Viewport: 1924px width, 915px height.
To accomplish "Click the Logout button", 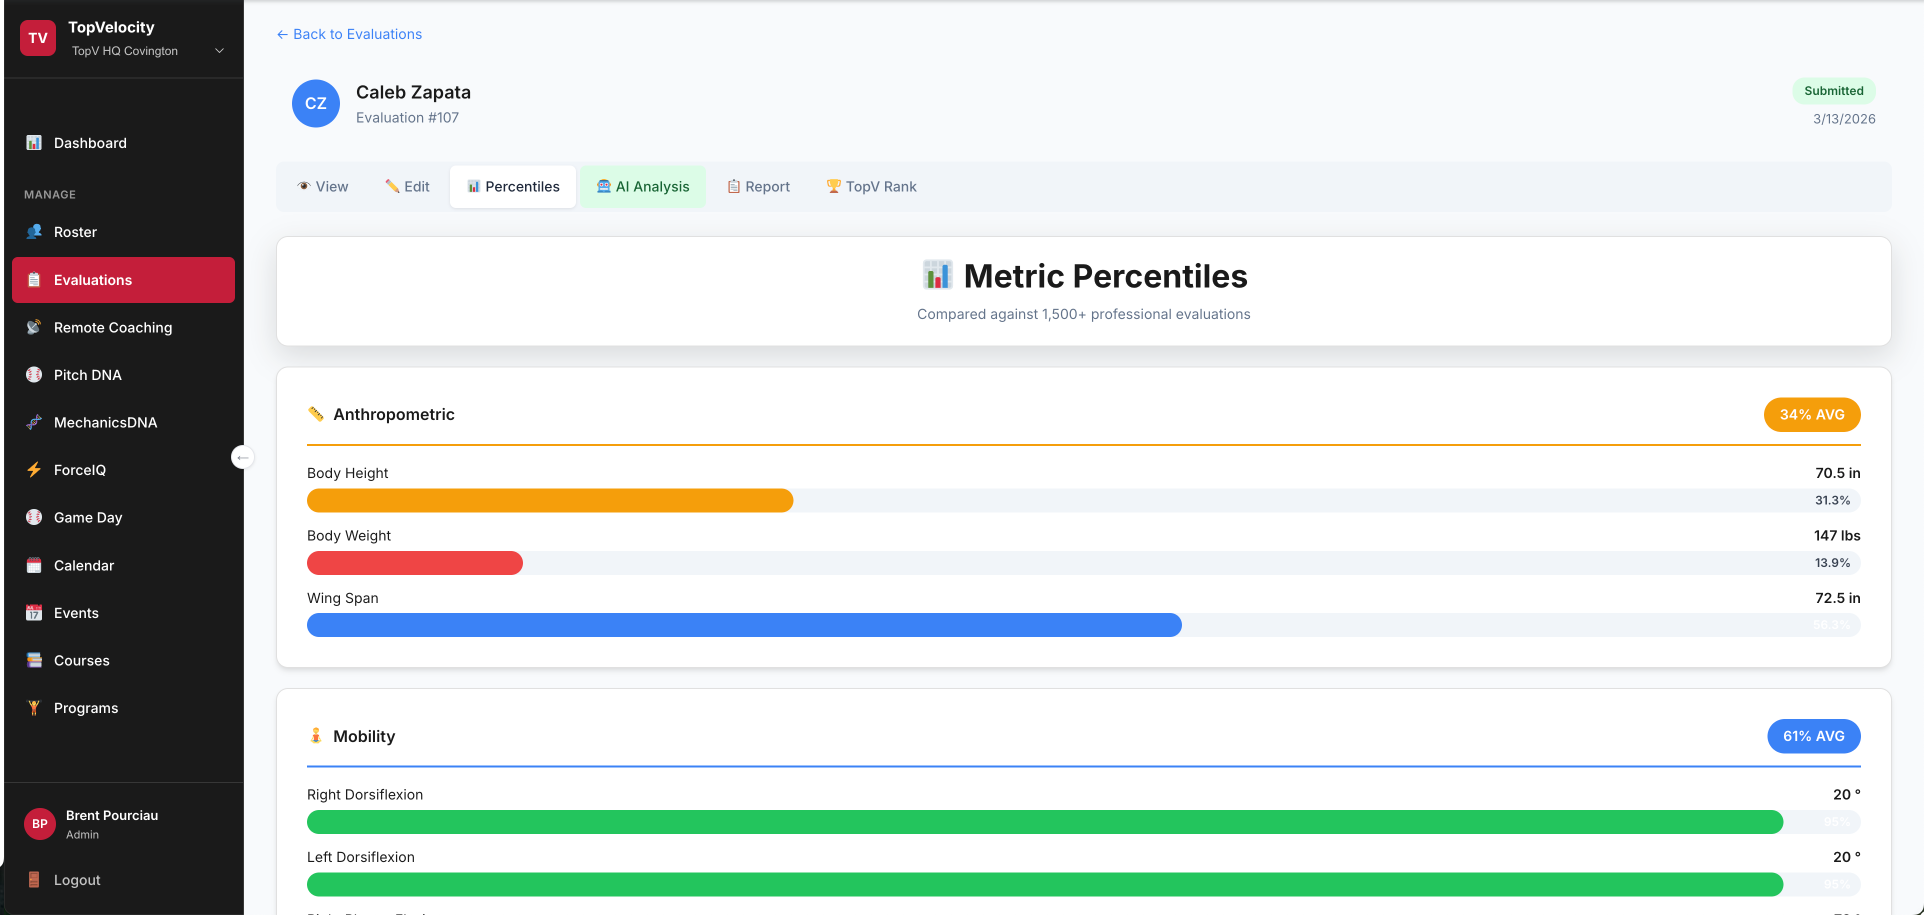I will [x=76, y=879].
